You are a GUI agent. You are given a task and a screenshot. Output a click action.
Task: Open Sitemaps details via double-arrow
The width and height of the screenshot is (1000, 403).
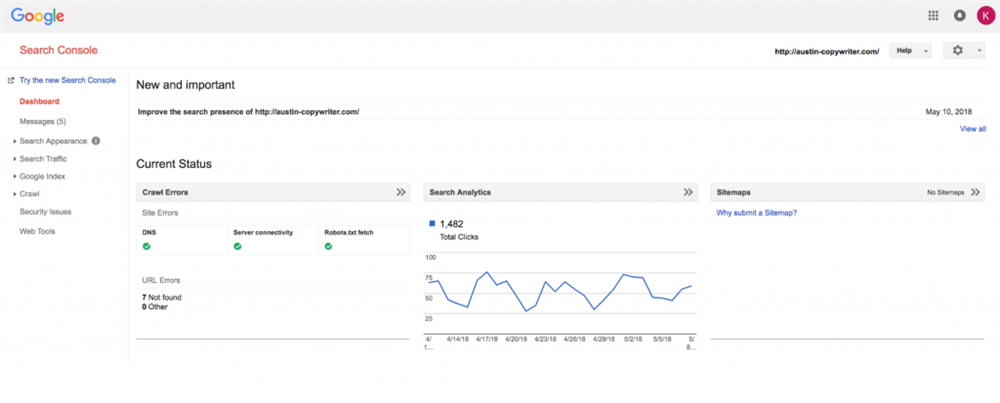(x=975, y=192)
